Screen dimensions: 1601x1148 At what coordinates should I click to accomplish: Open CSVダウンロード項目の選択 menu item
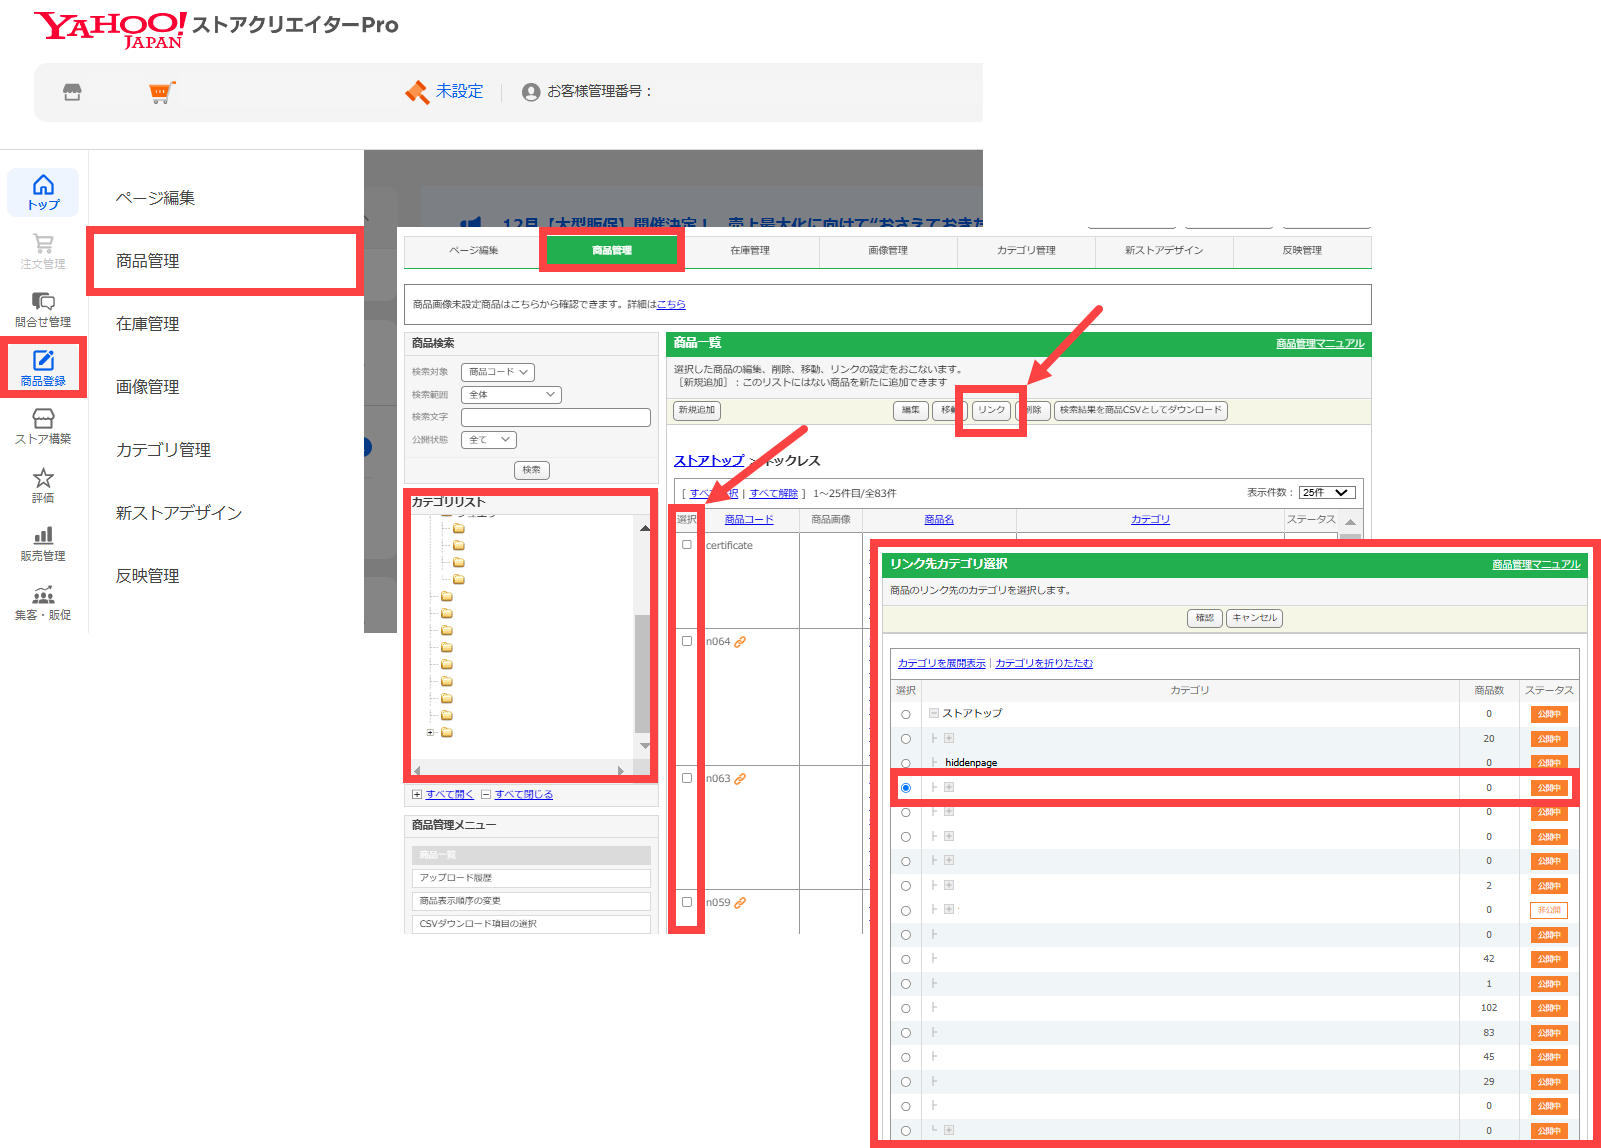click(x=531, y=924)
